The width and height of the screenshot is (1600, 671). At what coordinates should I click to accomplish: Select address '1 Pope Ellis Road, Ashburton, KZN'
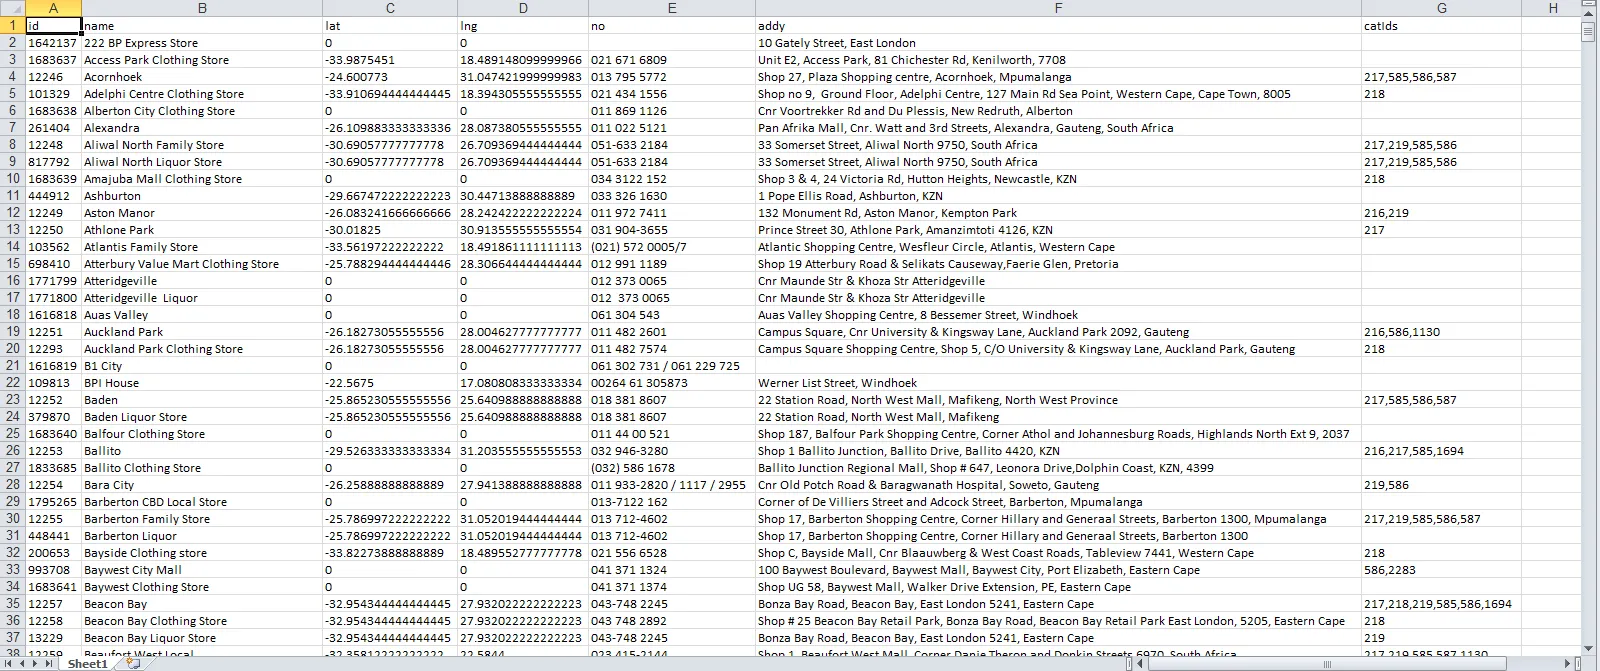click(x=1058, y=196)
